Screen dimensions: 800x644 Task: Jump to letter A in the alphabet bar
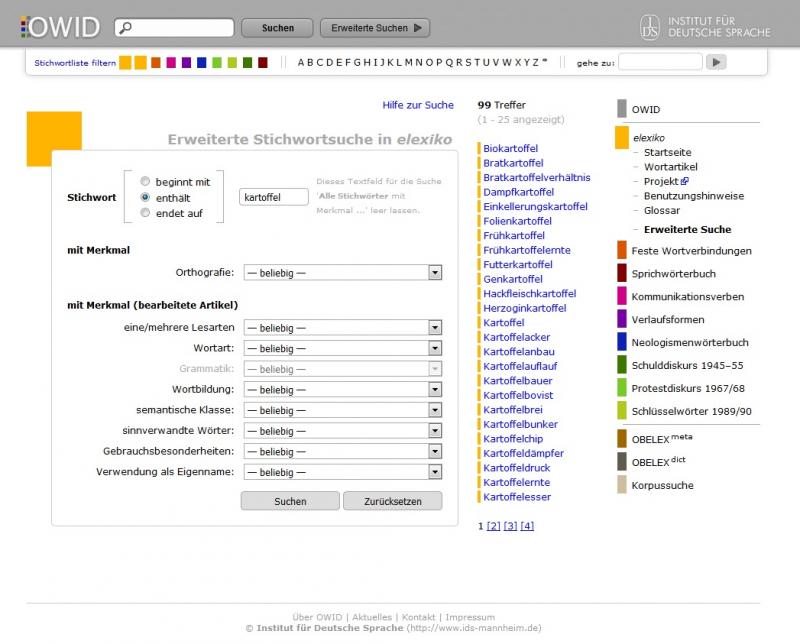coord(301,63)
